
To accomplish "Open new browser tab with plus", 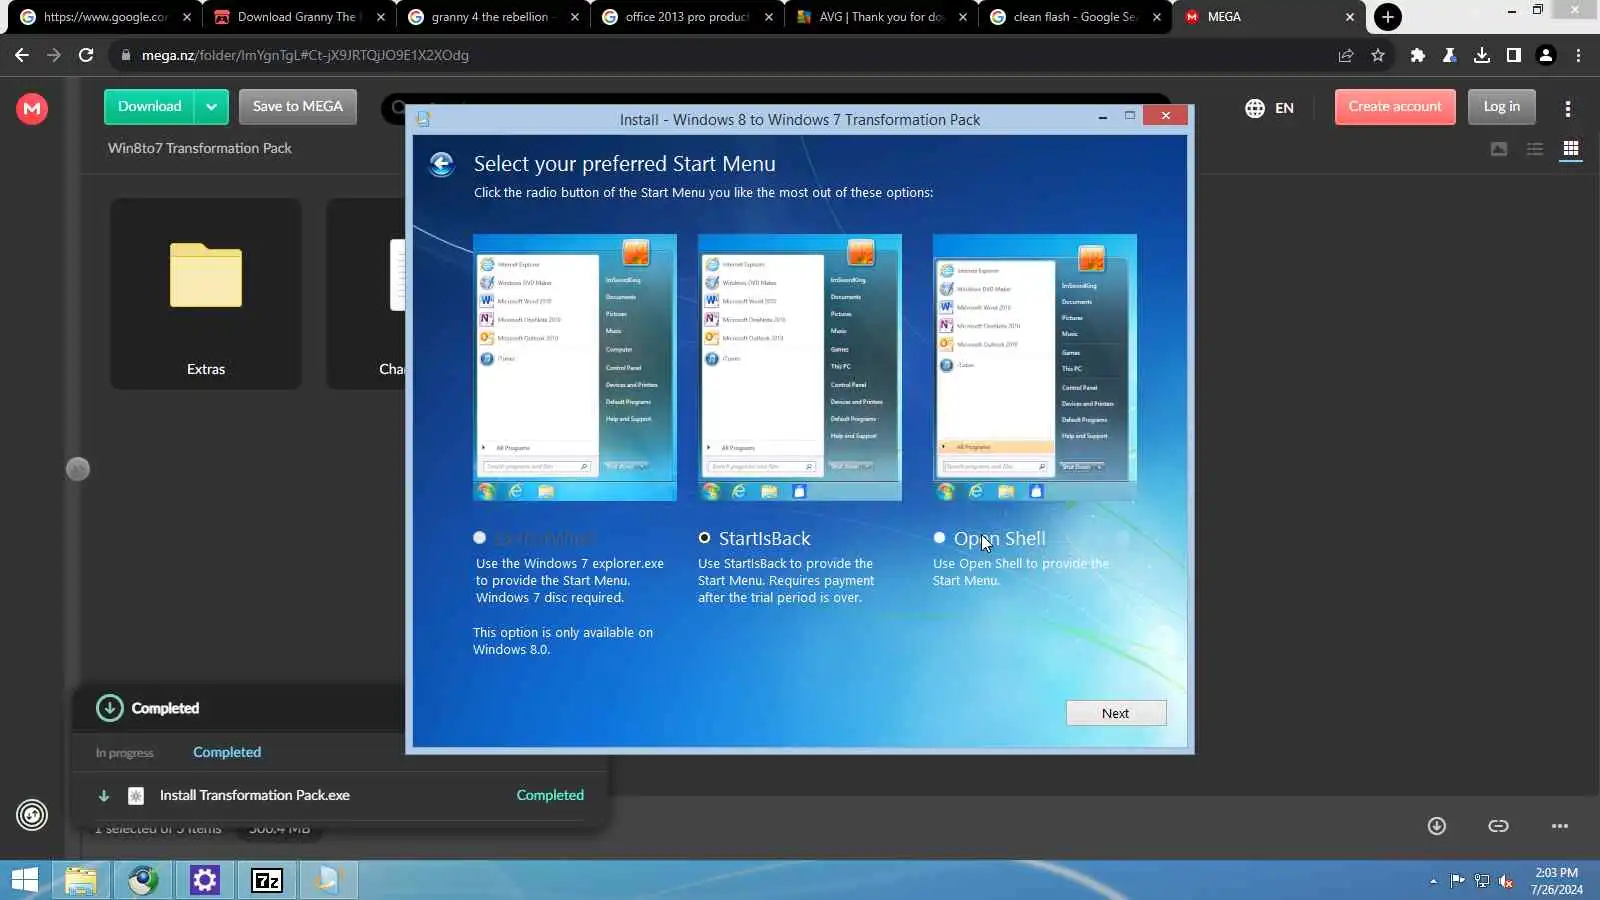I will [1387, 17].
